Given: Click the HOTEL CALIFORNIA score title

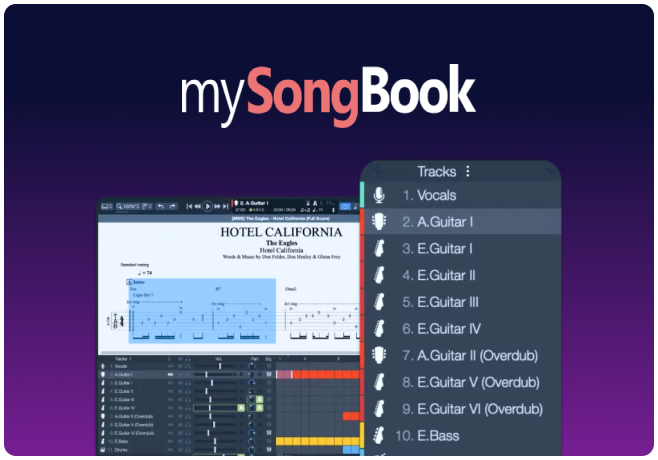Looking at the screenshot, I should tap(281, 232).
